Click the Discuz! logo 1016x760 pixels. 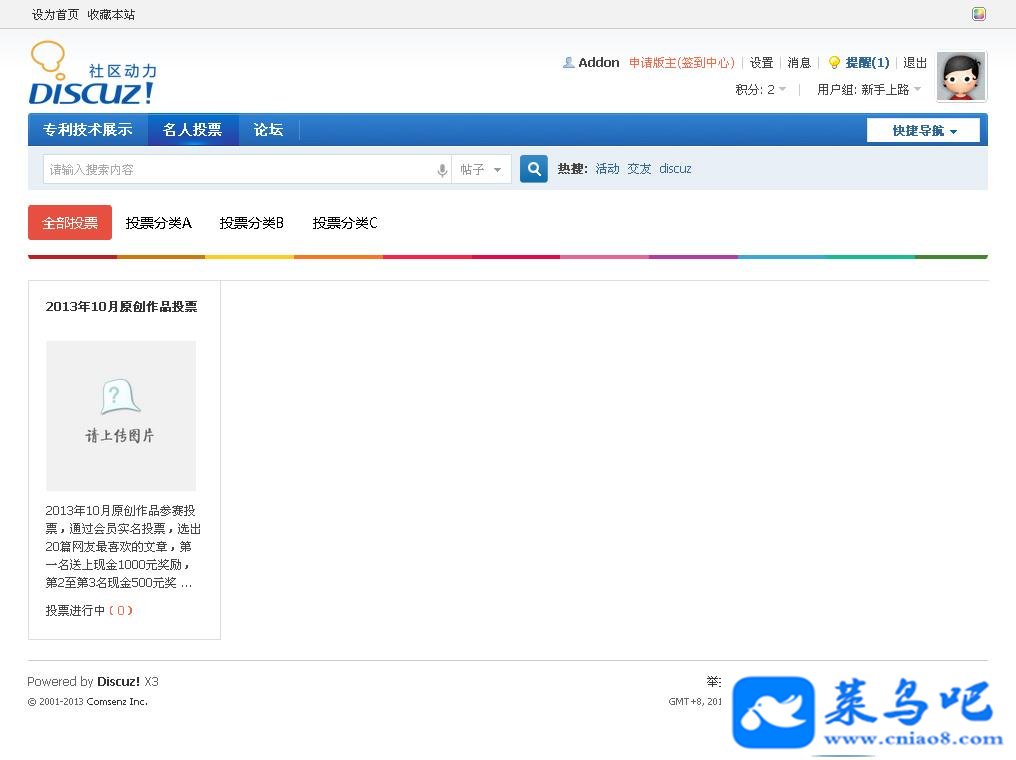pos(93,73)
